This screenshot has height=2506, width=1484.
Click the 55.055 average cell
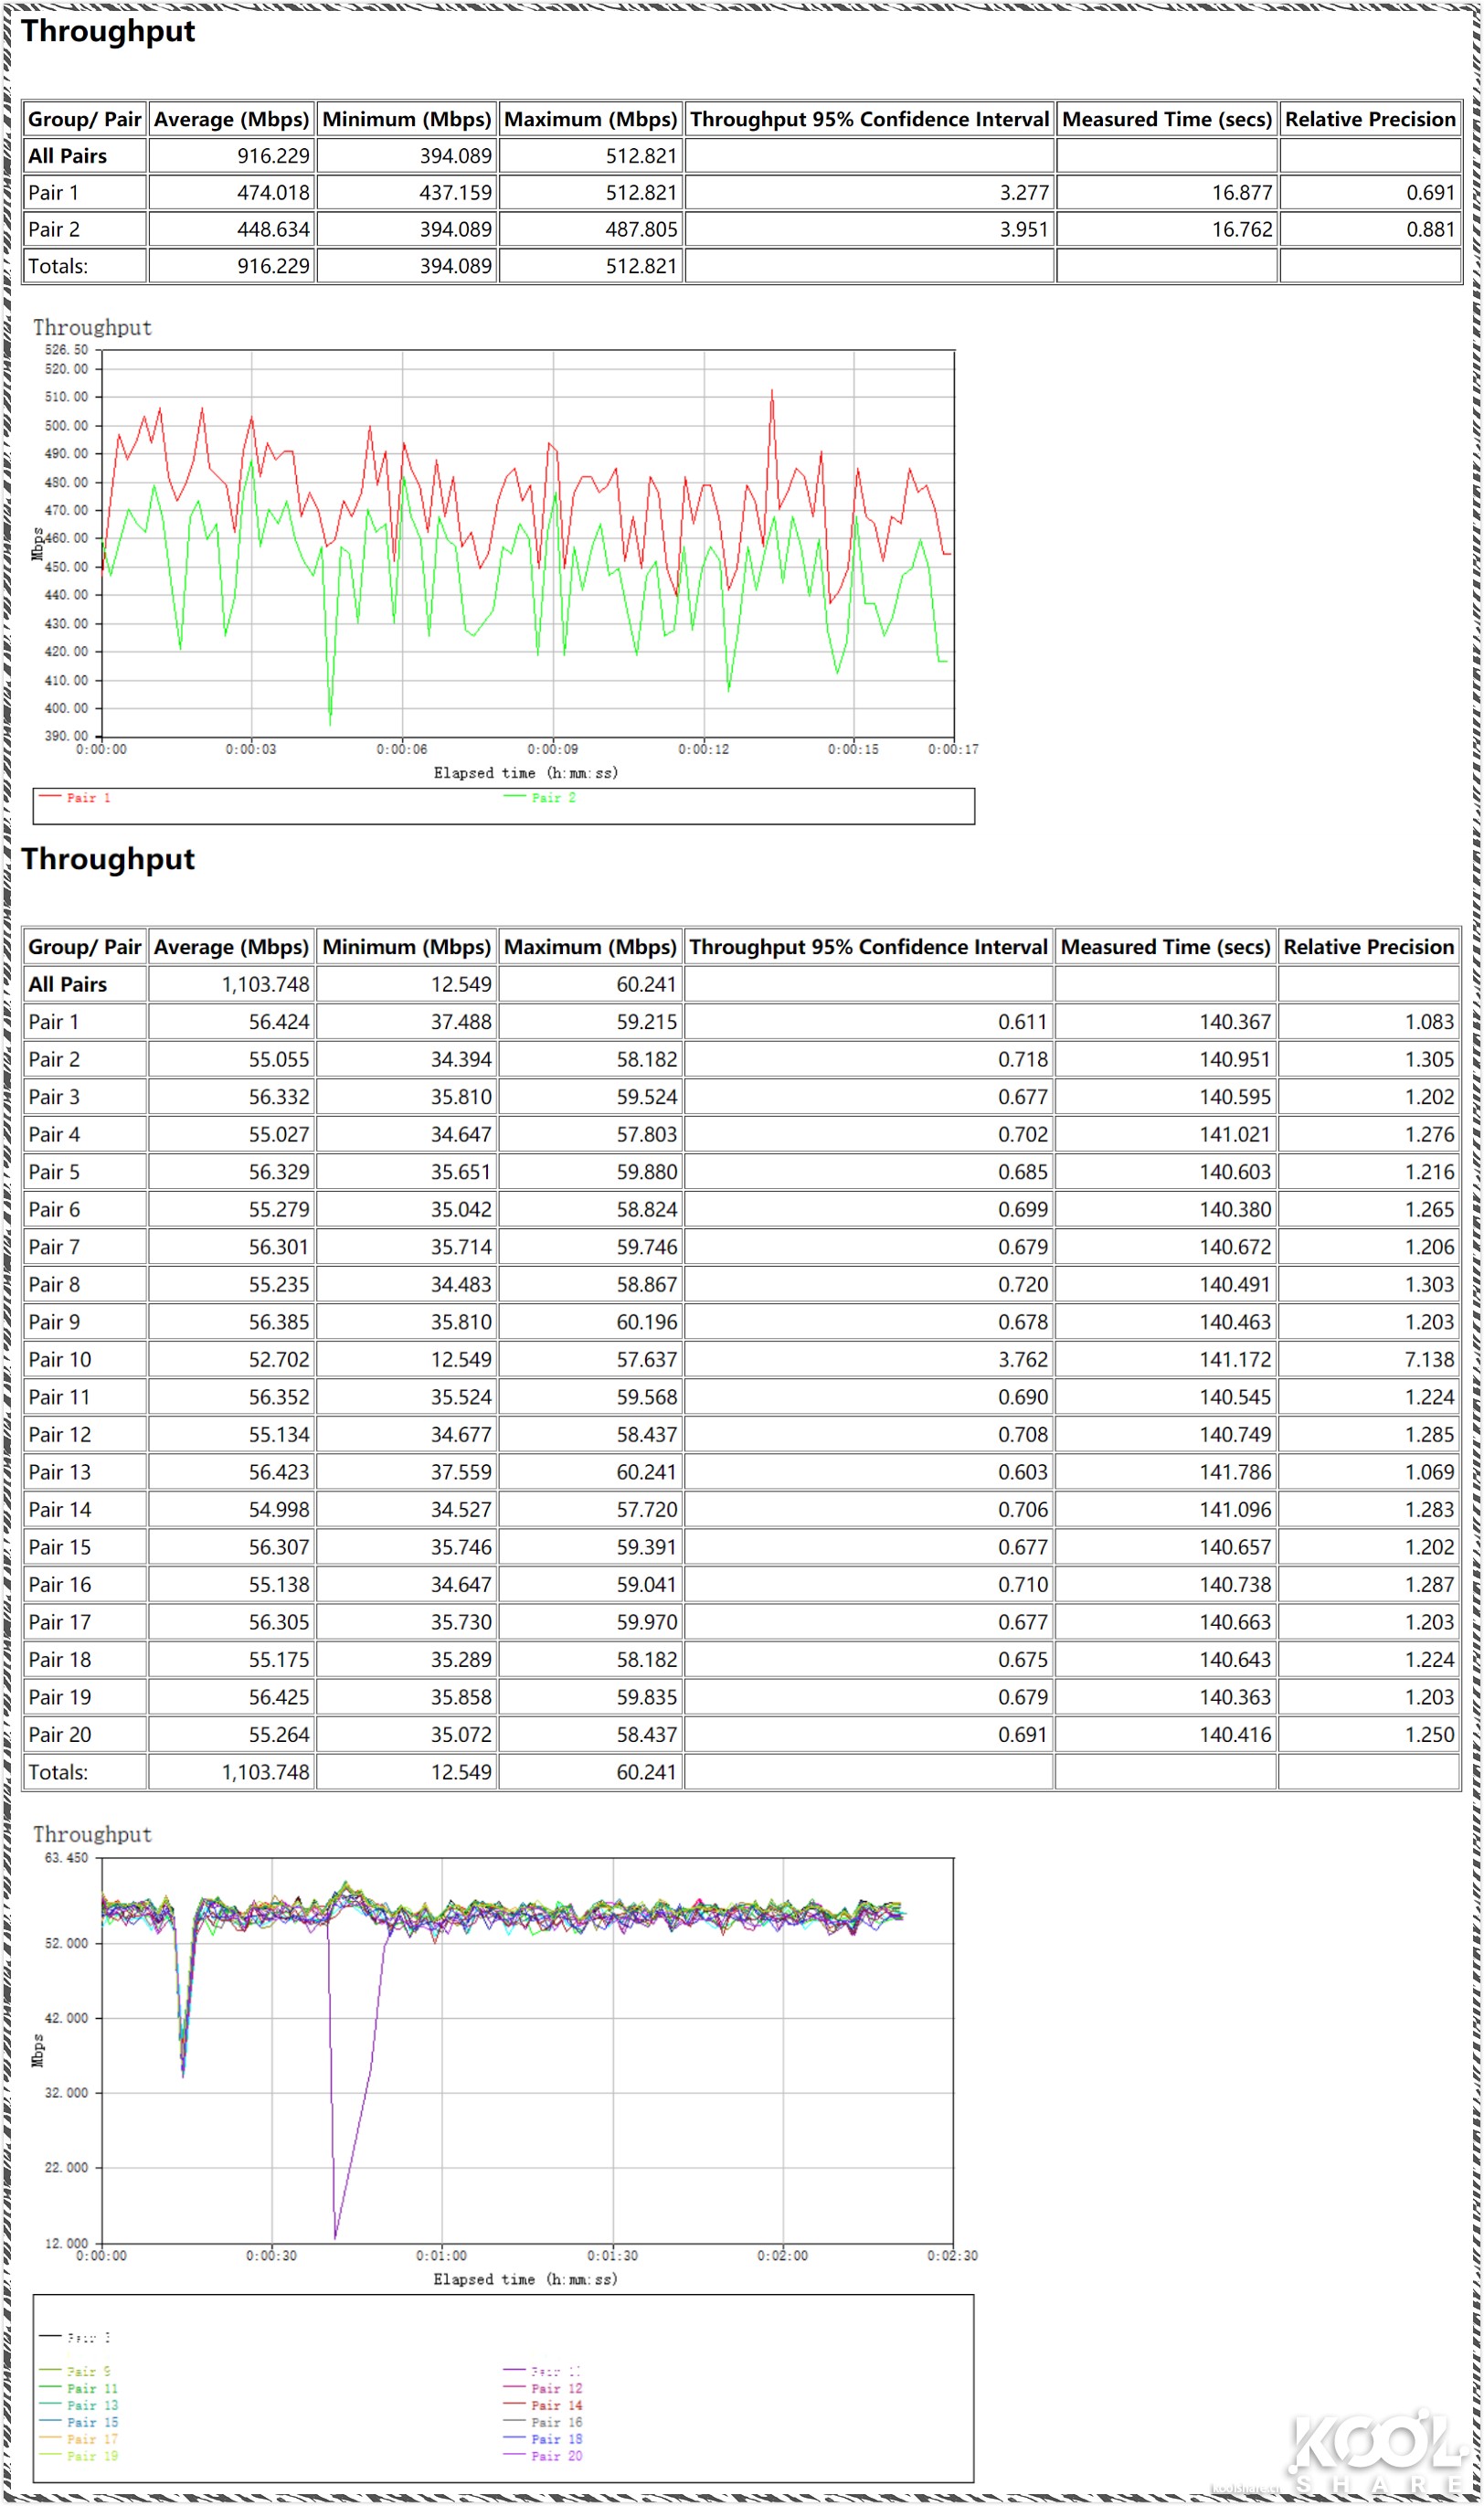click(232, 1059)
